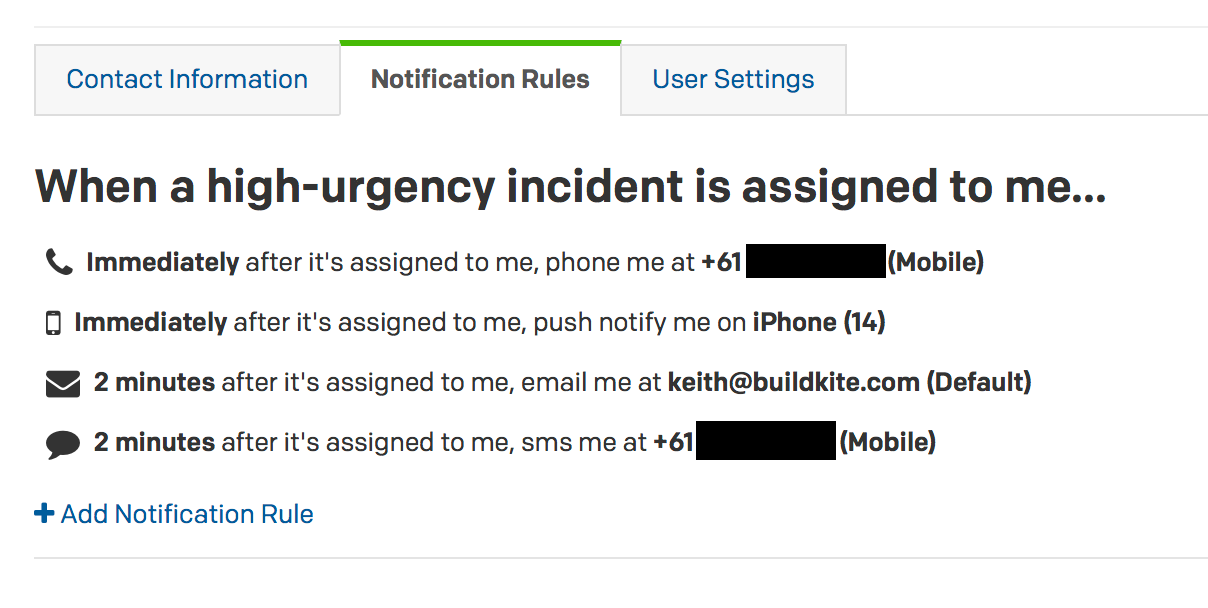Click the redacted number in the phone rule
The height and width of the screenshot is (608, 1208).
coord(816,263)
